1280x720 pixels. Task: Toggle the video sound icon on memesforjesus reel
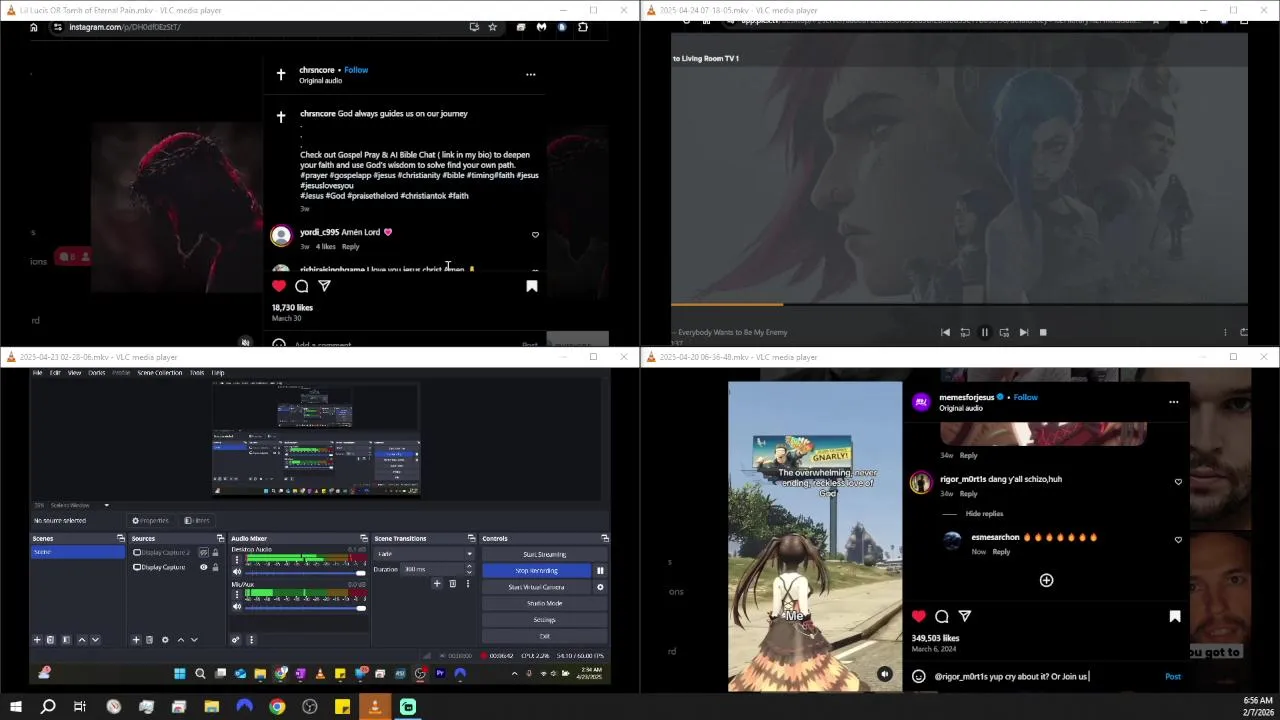coord(885,675)
